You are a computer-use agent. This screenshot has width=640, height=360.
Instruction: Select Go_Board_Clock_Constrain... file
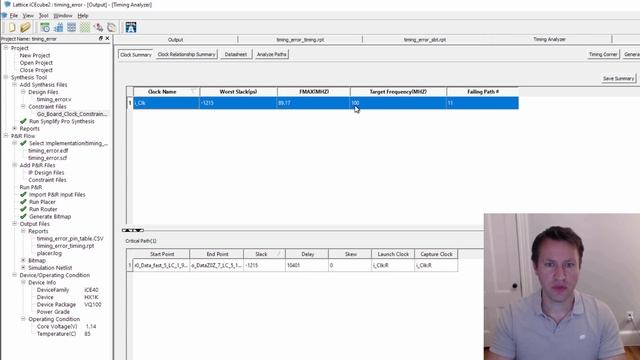[x=72, y=114]
